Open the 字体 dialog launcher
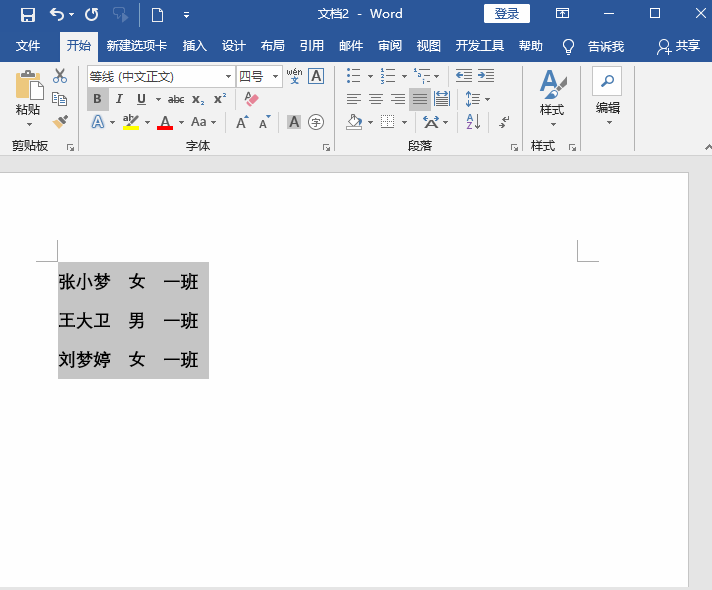Screen dimensions: 712x590 [x=326, y=147]
